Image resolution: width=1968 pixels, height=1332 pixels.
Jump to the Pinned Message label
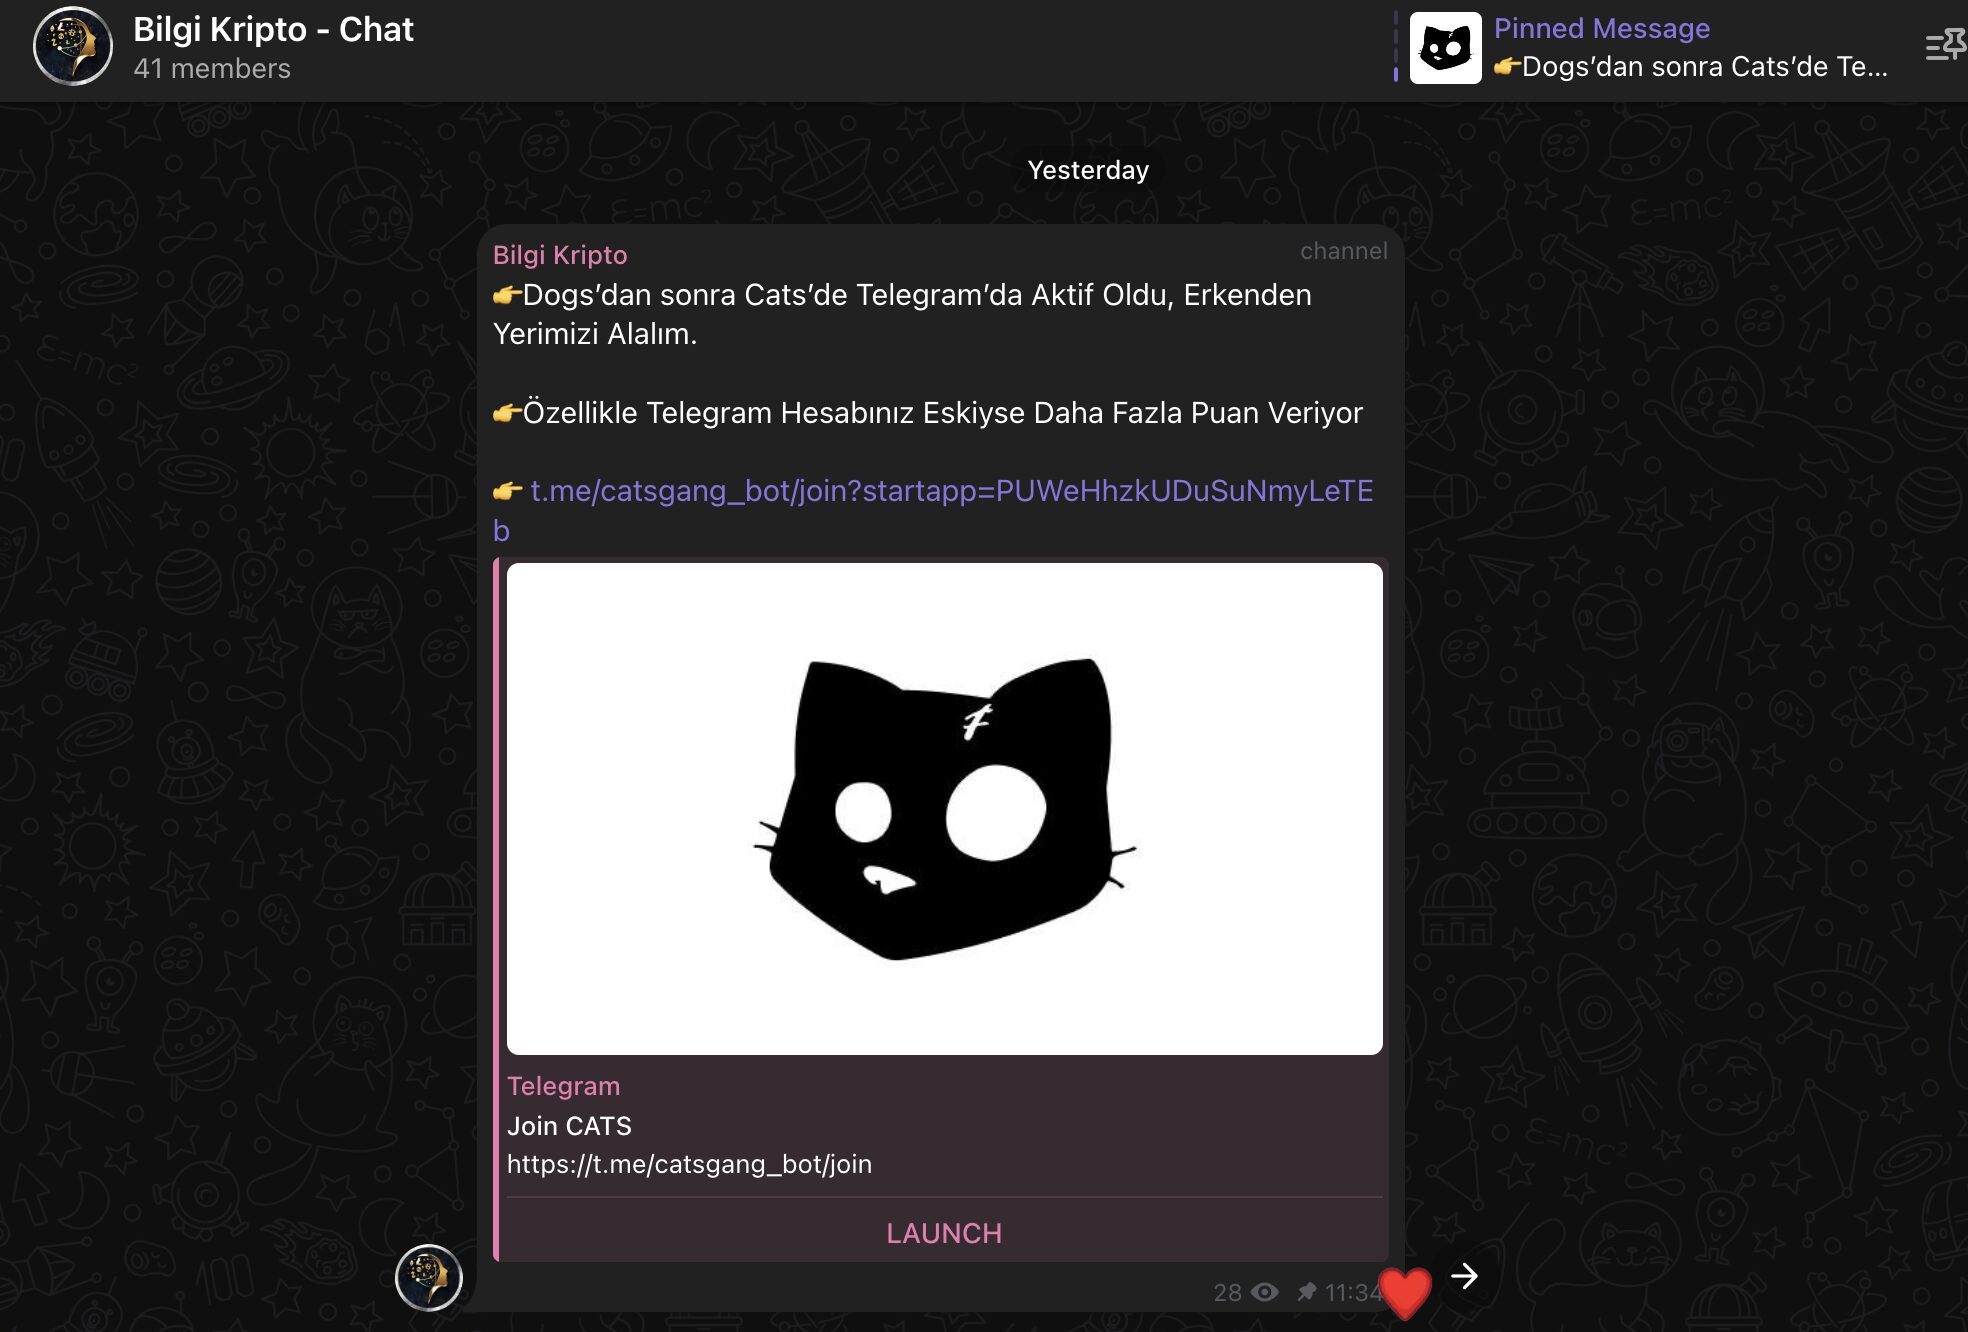pyautogui.click(x=1601, y=28)
